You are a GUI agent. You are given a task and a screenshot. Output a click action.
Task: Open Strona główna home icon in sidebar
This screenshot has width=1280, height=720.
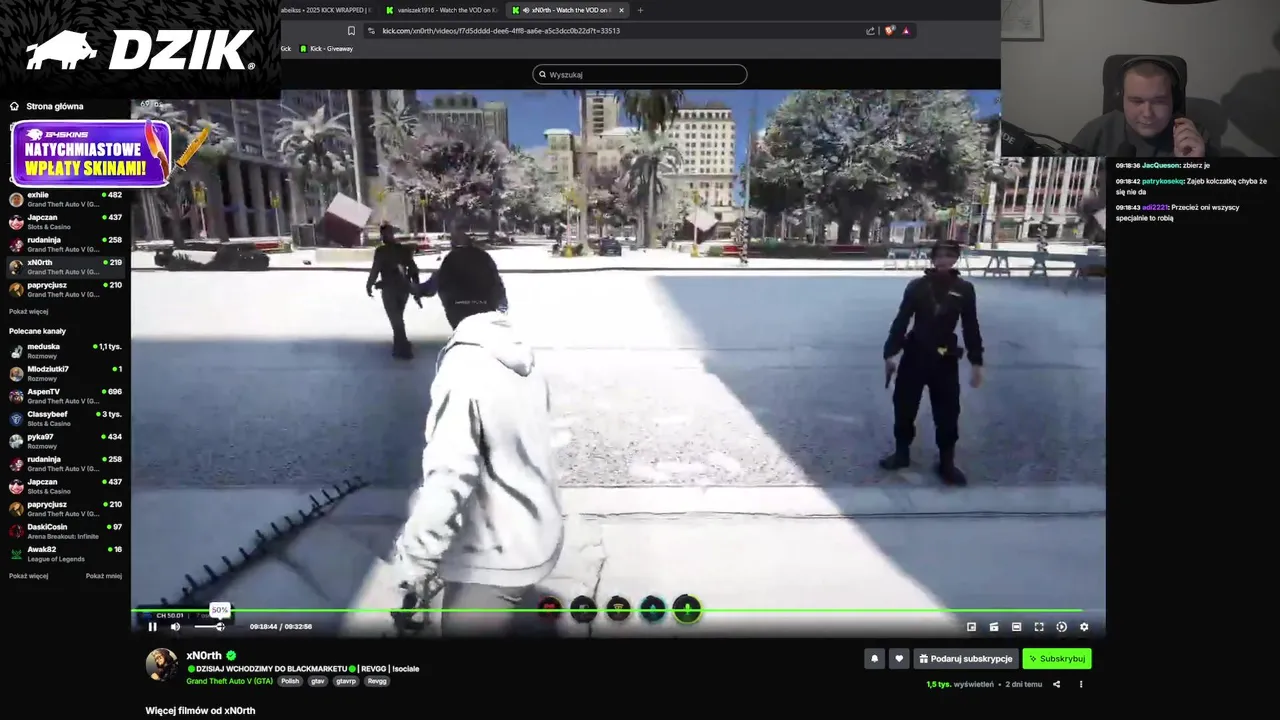(x=14, y=106)
